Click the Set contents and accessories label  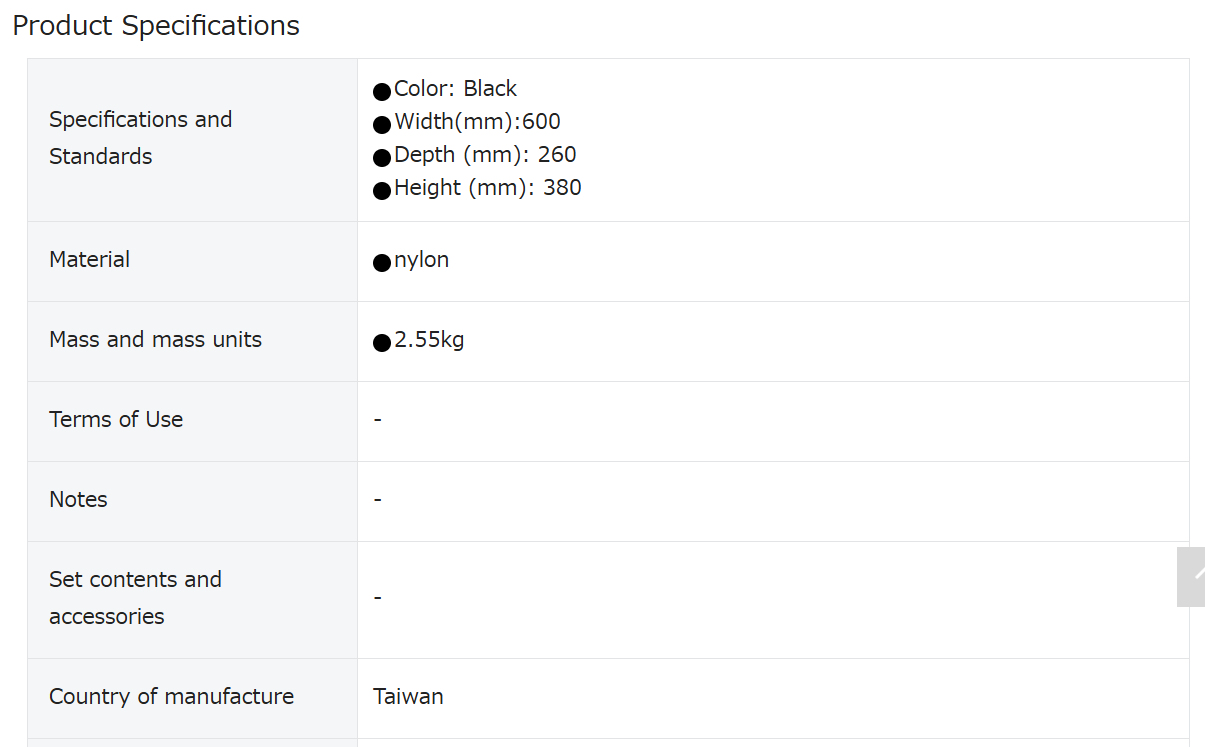[135, 598]
